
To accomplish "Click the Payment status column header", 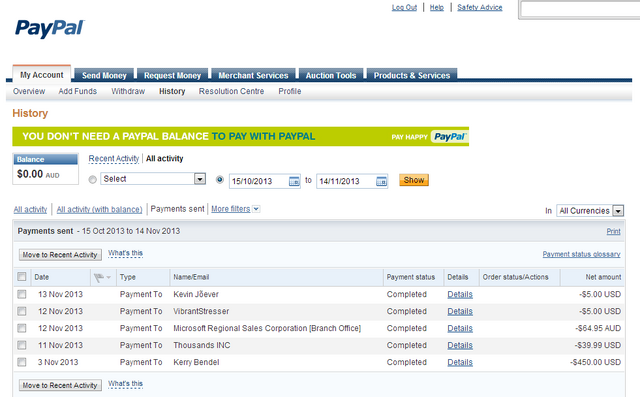I will pos(411,277).
